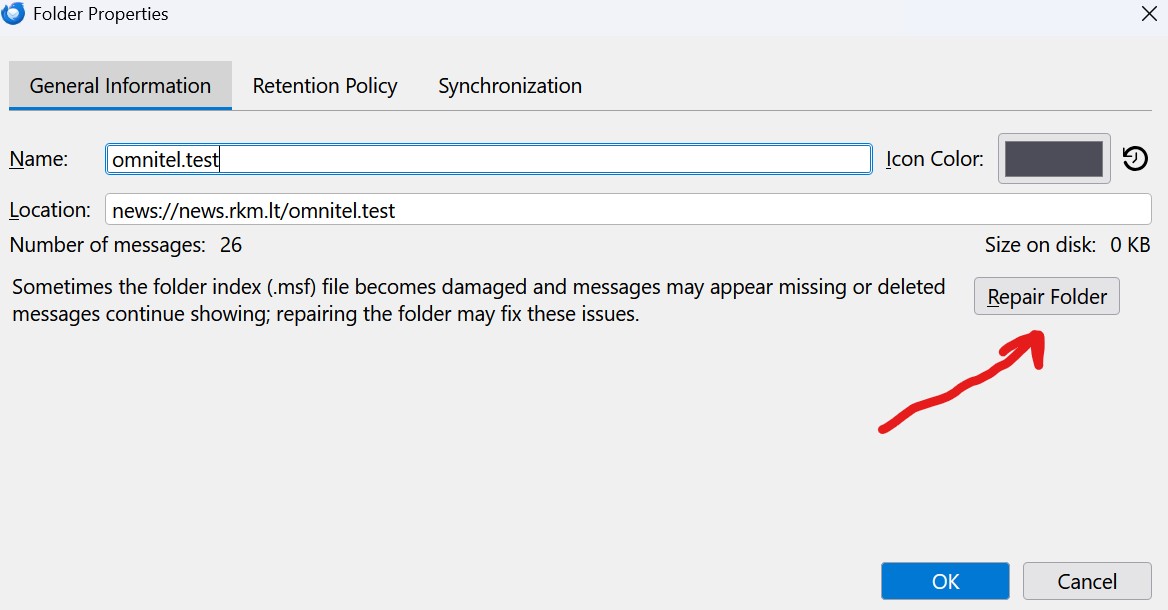The image size is (1168, 610).
Task: Click the folder index description paragraph
Action: tap(478, 300)
